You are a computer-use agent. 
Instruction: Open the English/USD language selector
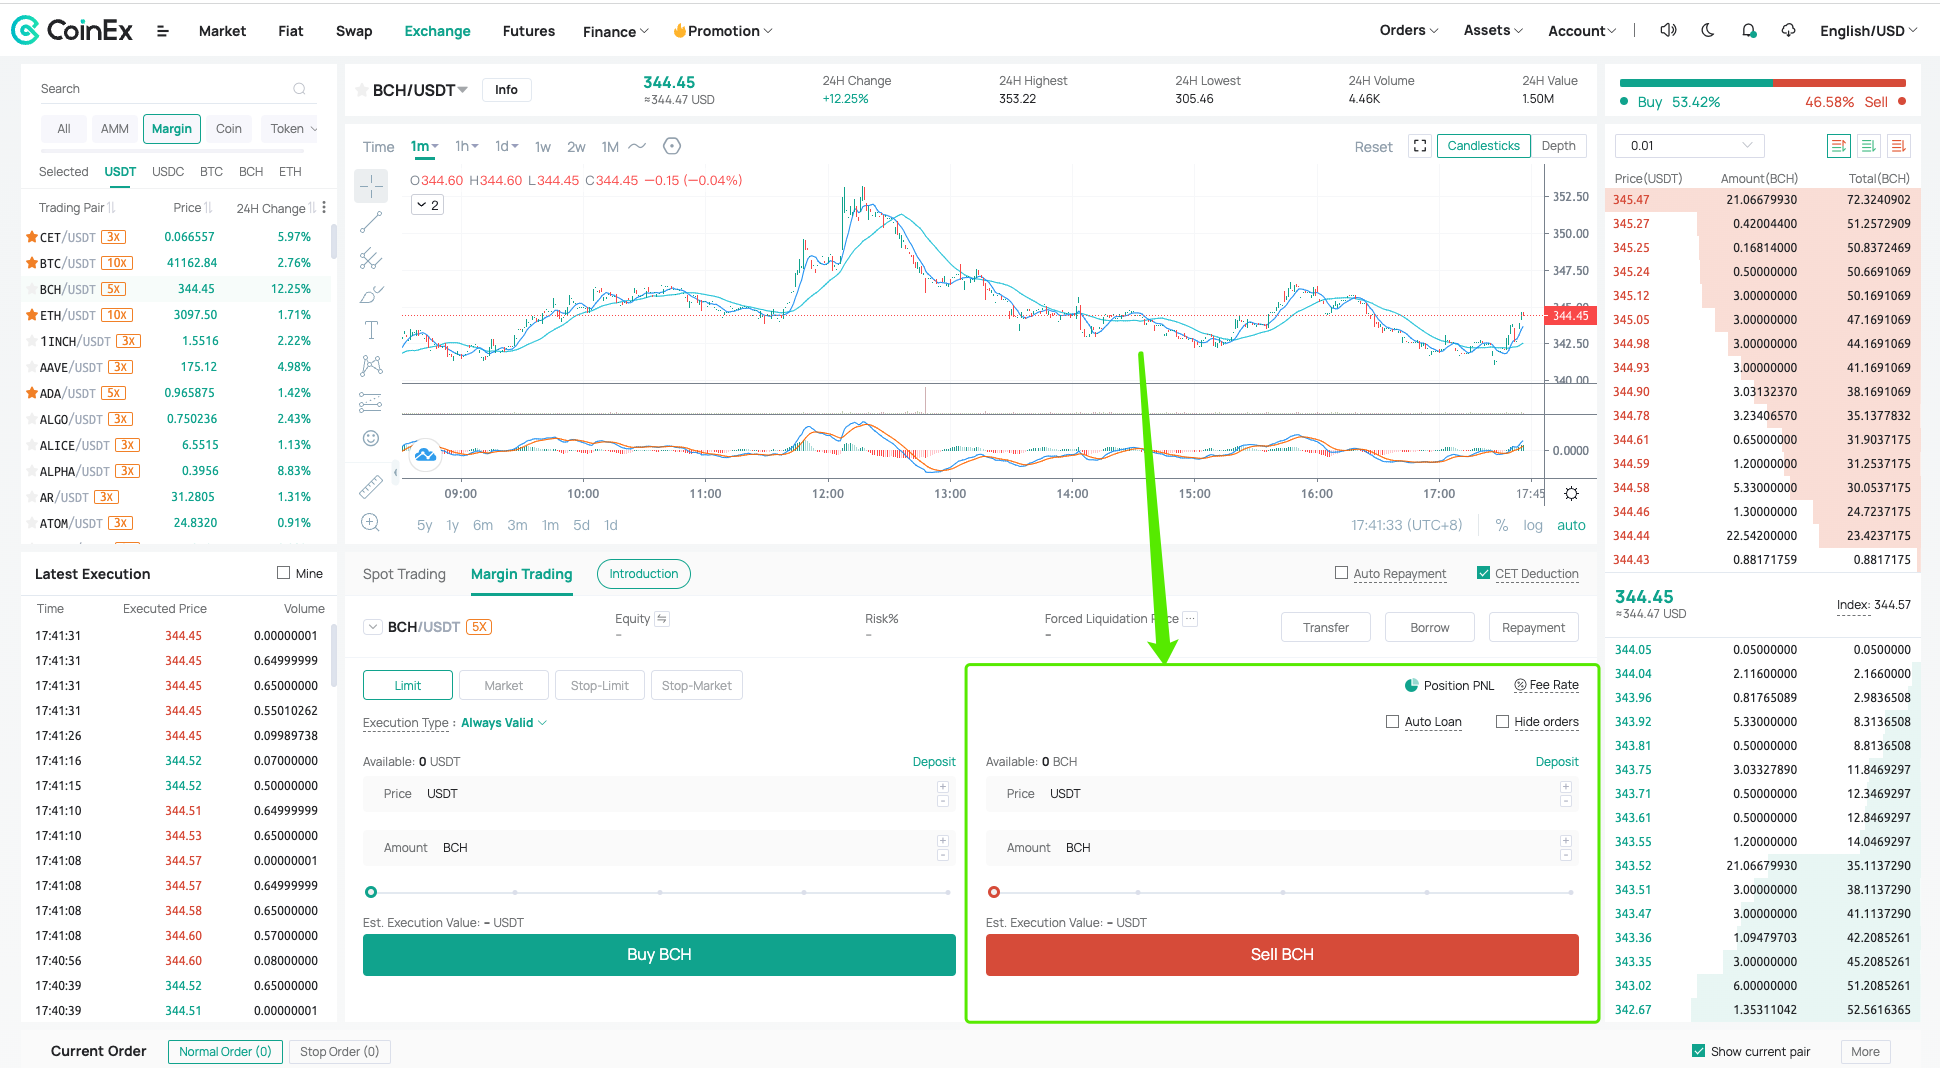[1868, 31]
